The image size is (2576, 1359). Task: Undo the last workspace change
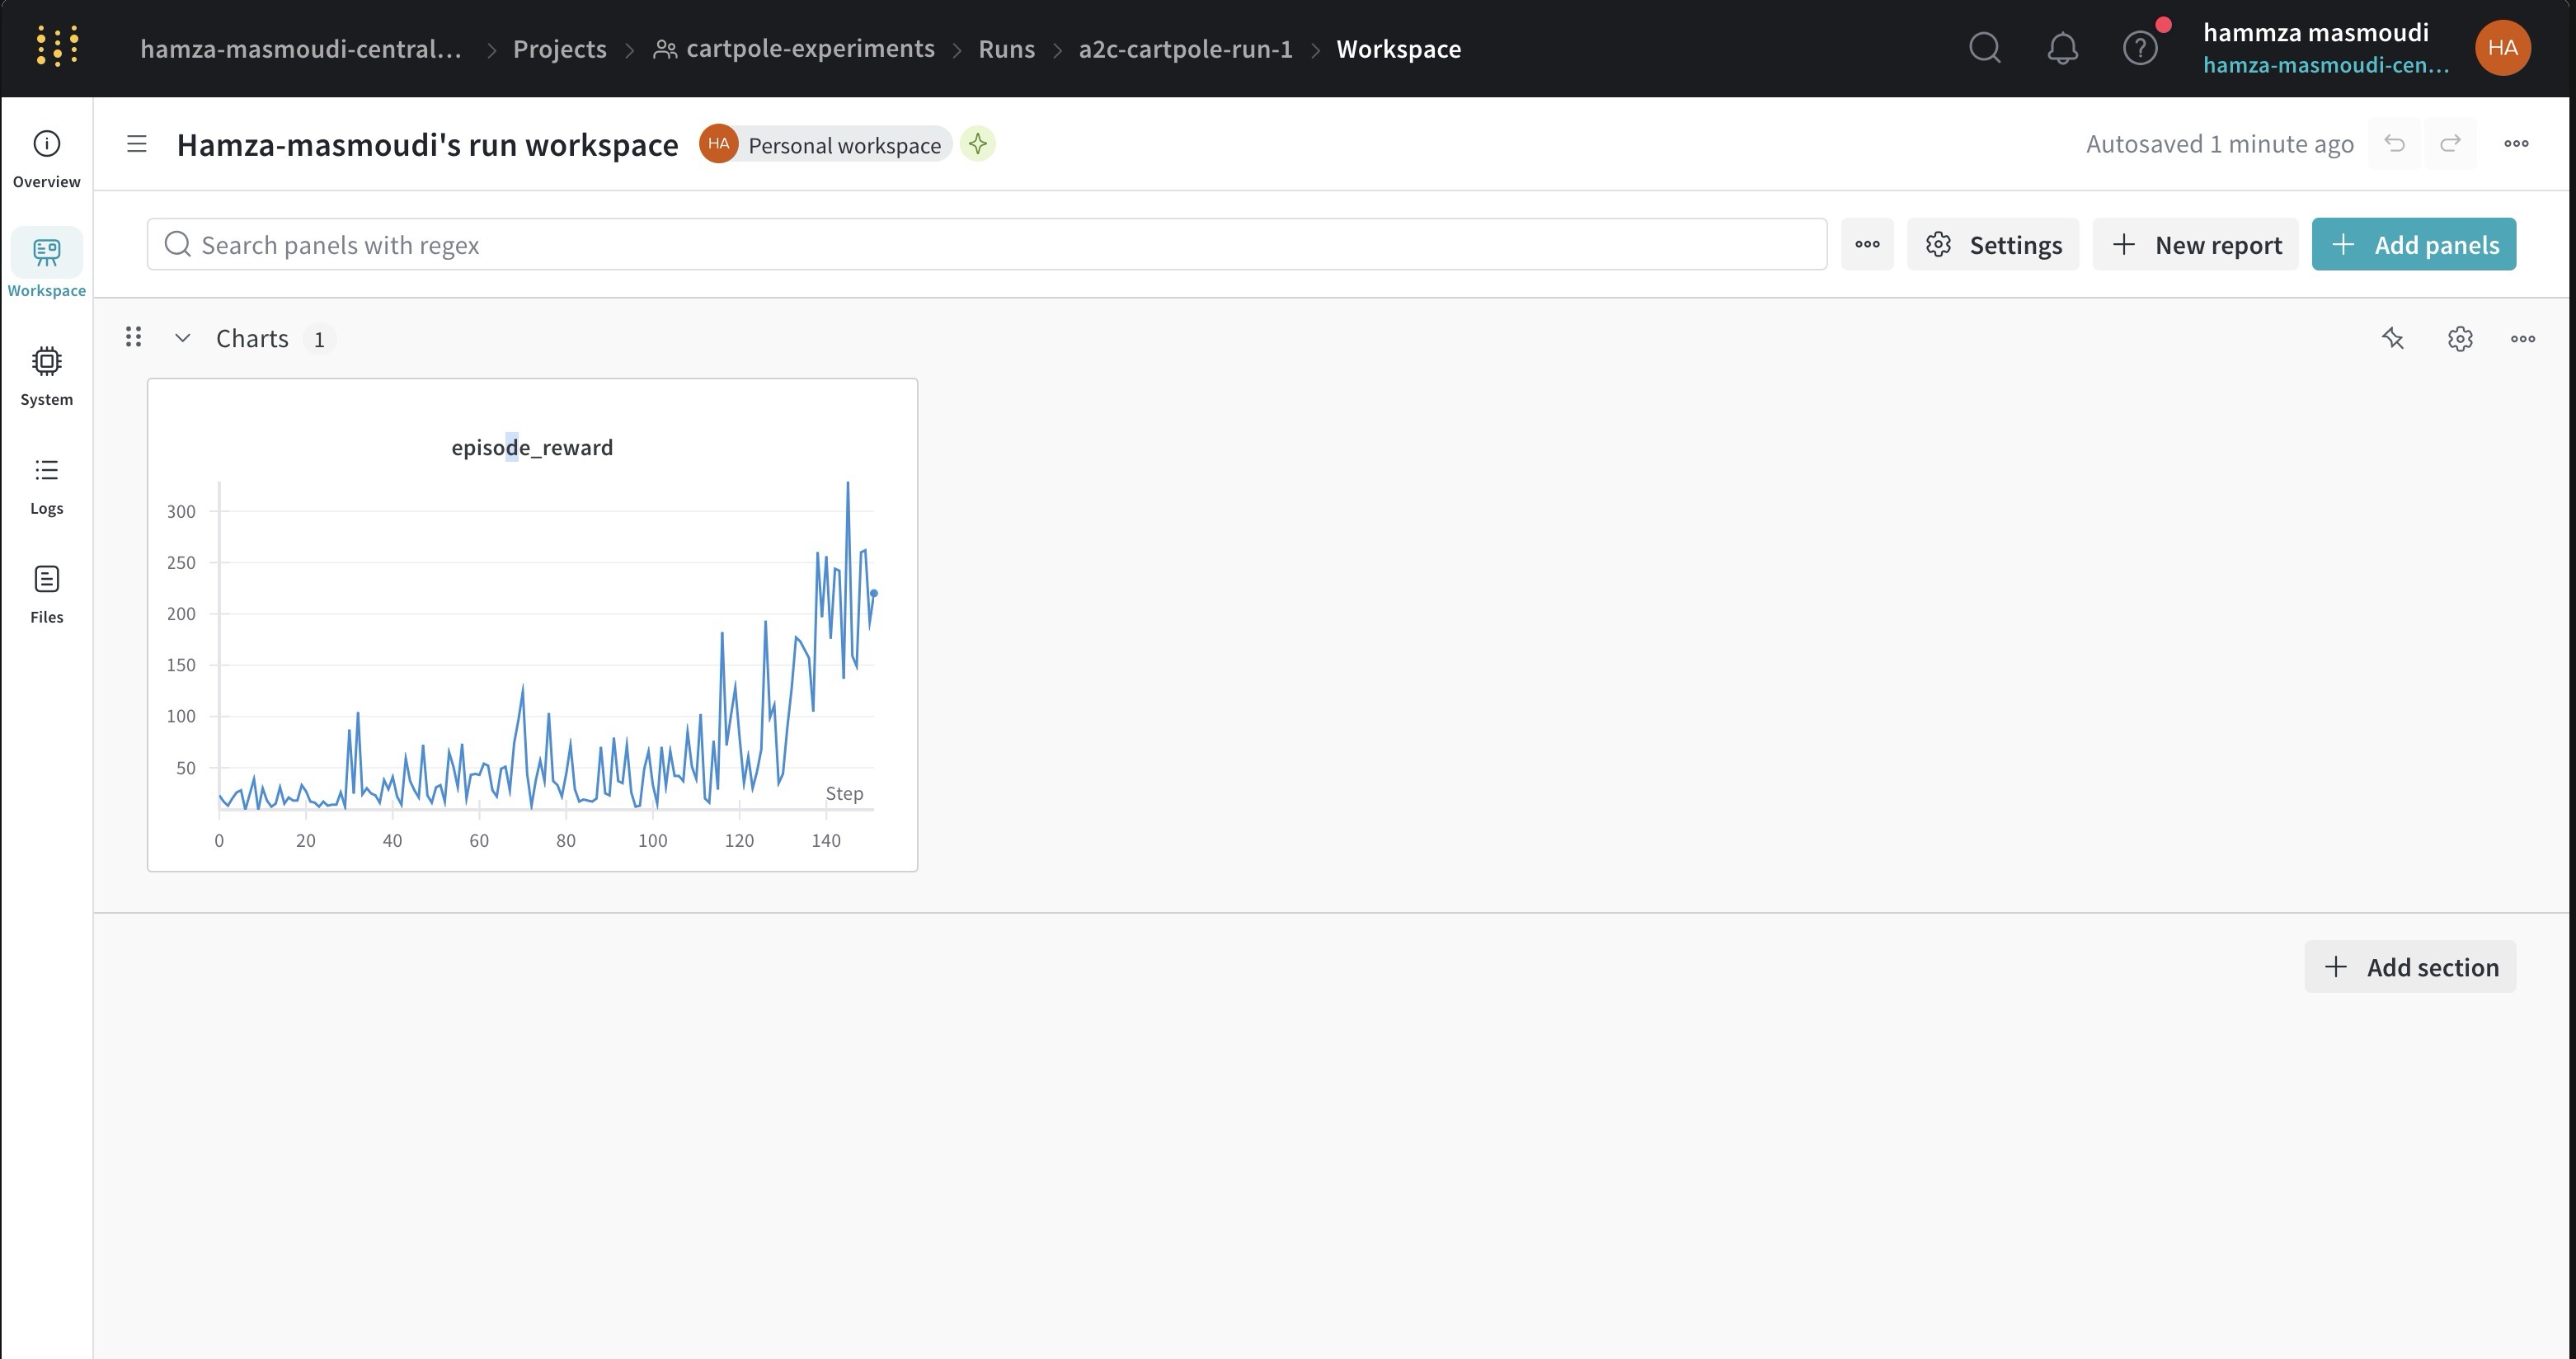2394,144
